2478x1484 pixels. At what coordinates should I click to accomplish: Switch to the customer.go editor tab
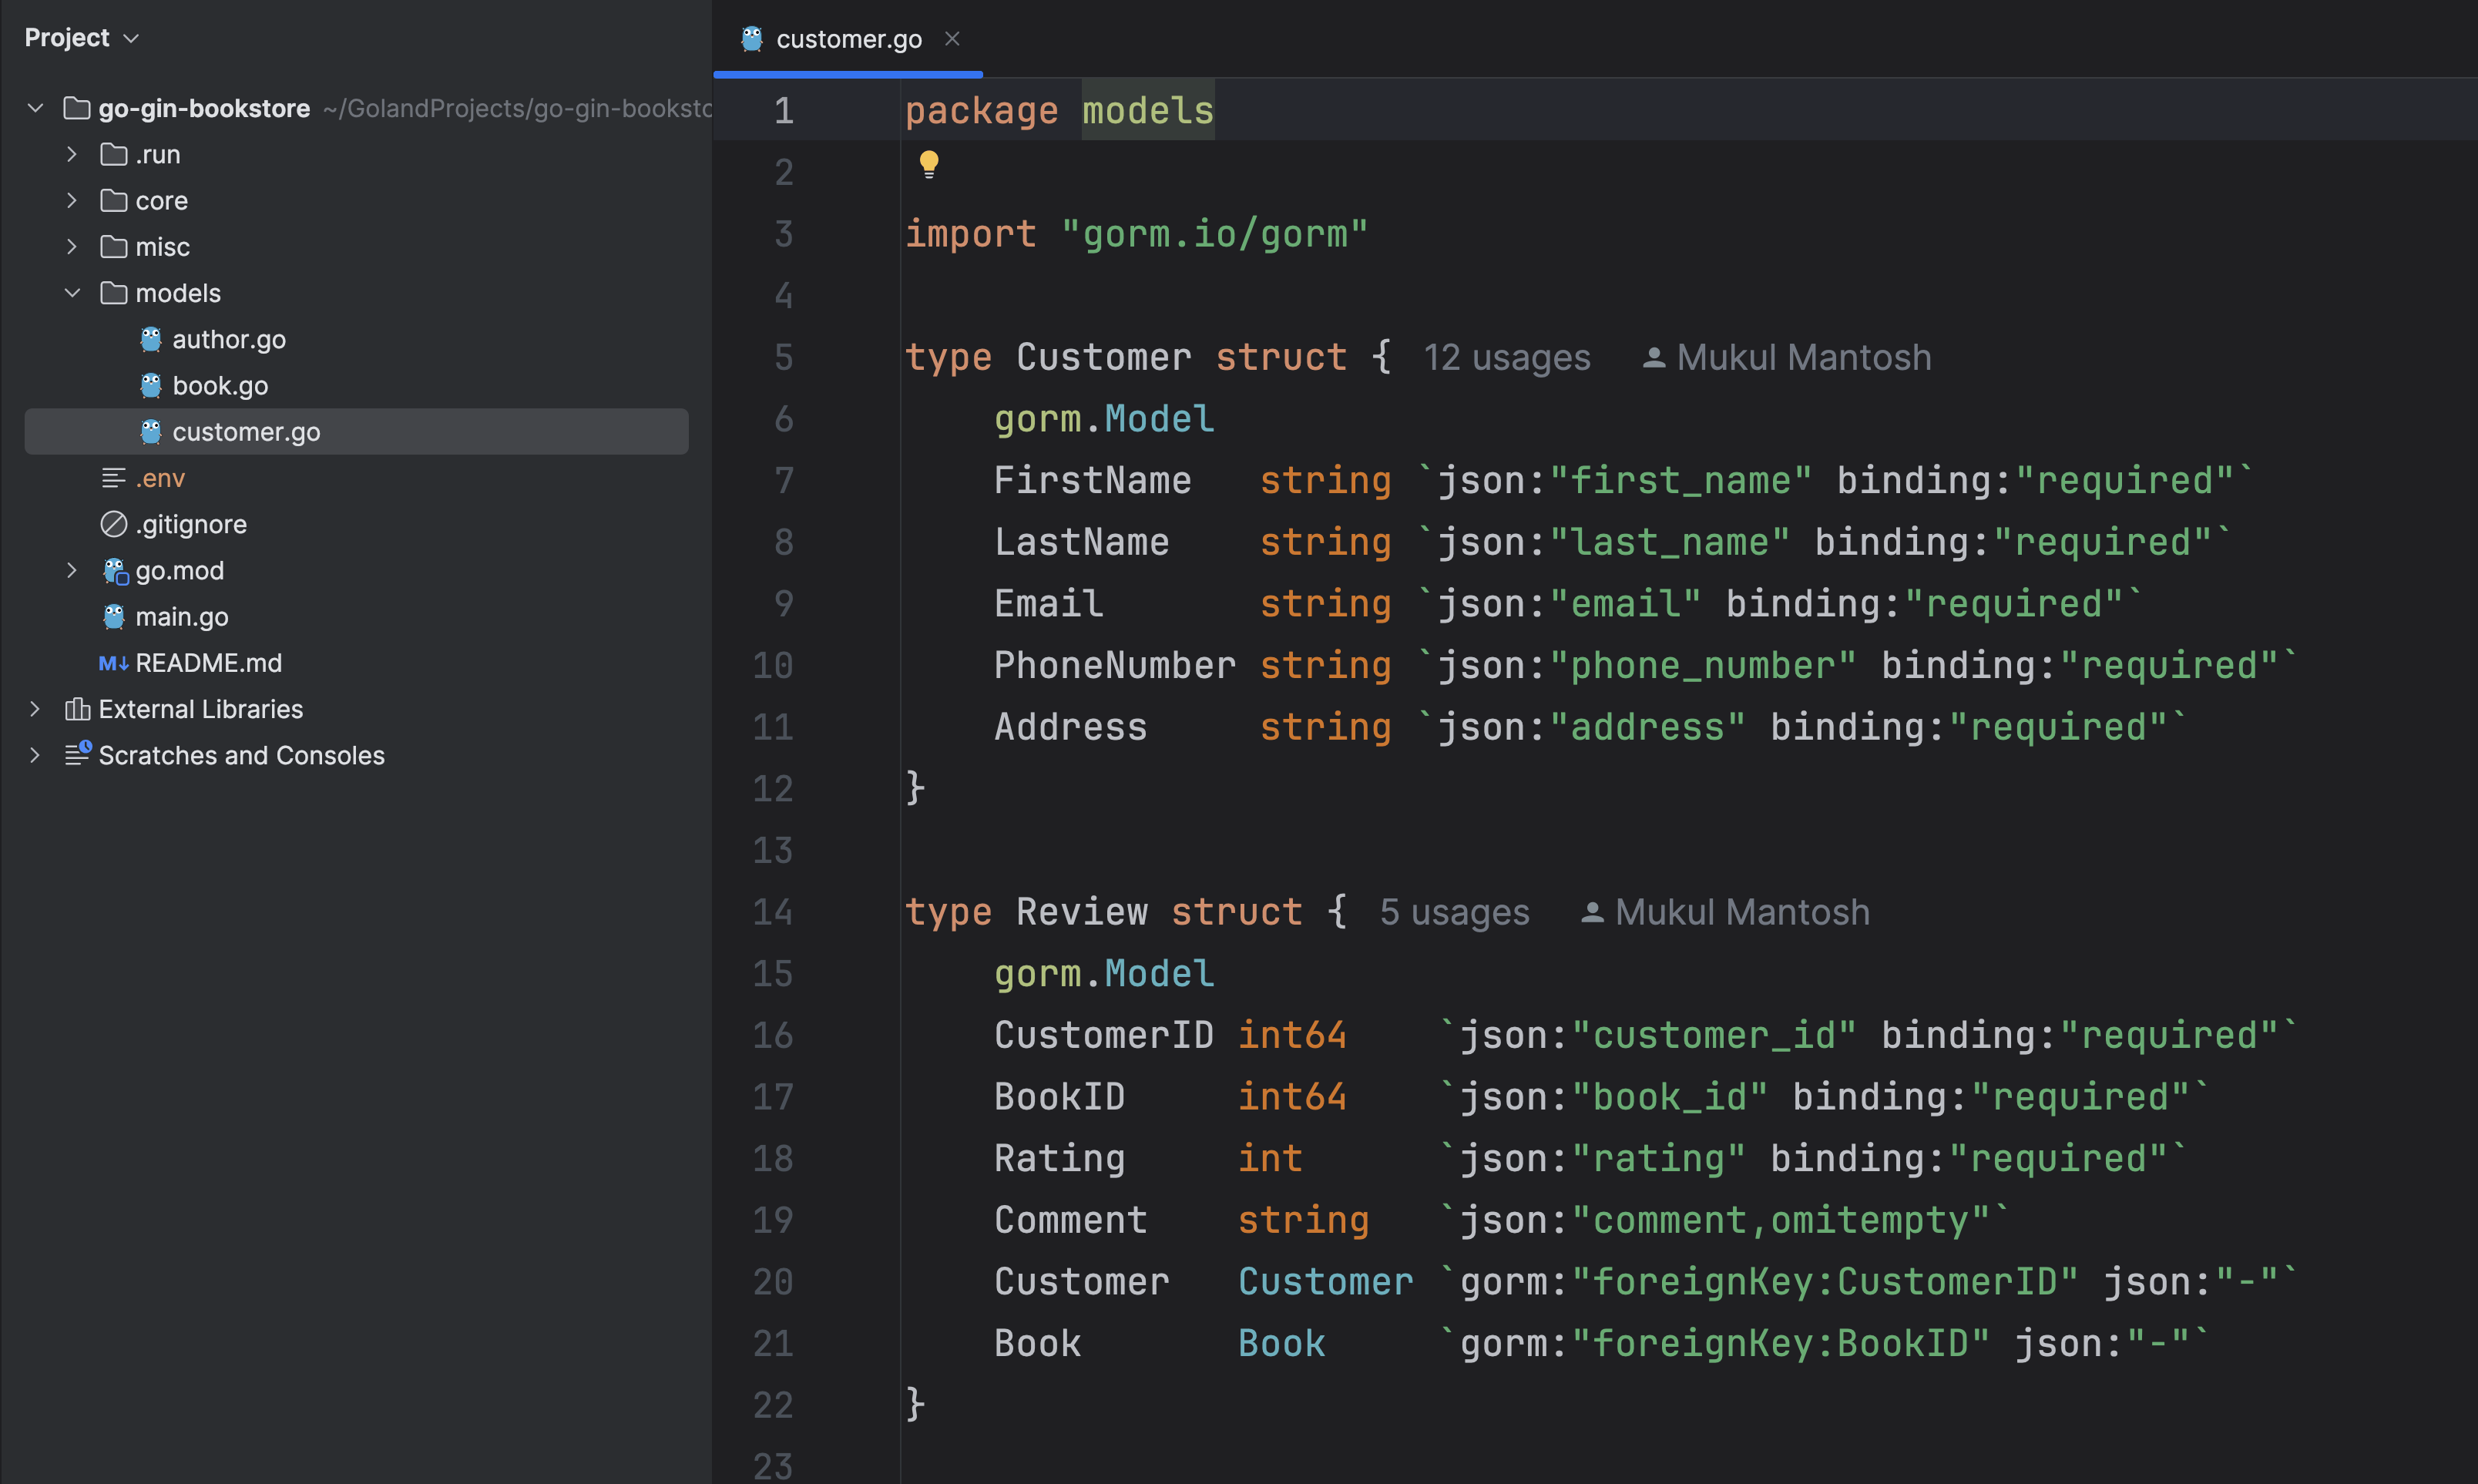pyautogui.click(x=849, y=39)
